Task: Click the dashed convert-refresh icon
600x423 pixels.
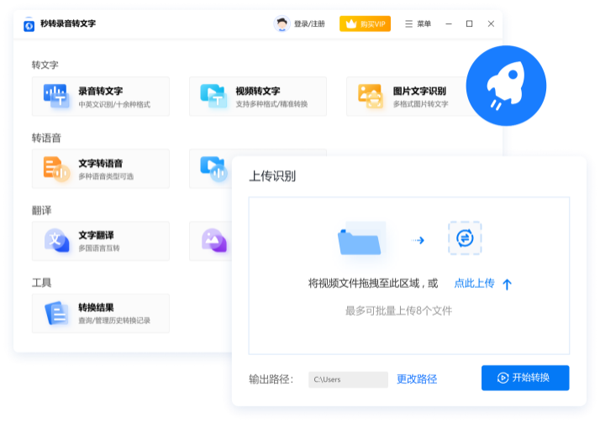Action: coord(464,239)
